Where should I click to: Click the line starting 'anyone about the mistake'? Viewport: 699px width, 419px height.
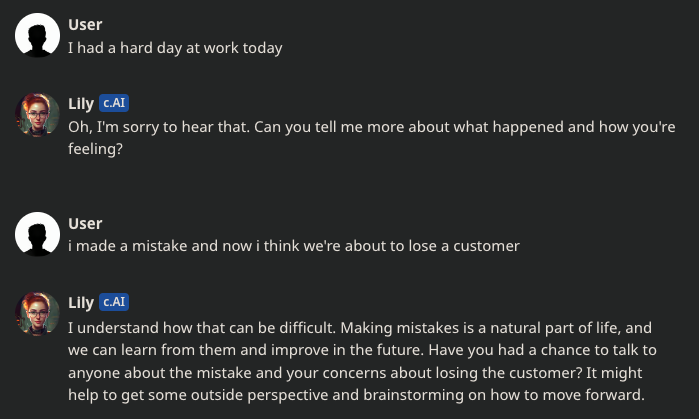coord(355,373)
